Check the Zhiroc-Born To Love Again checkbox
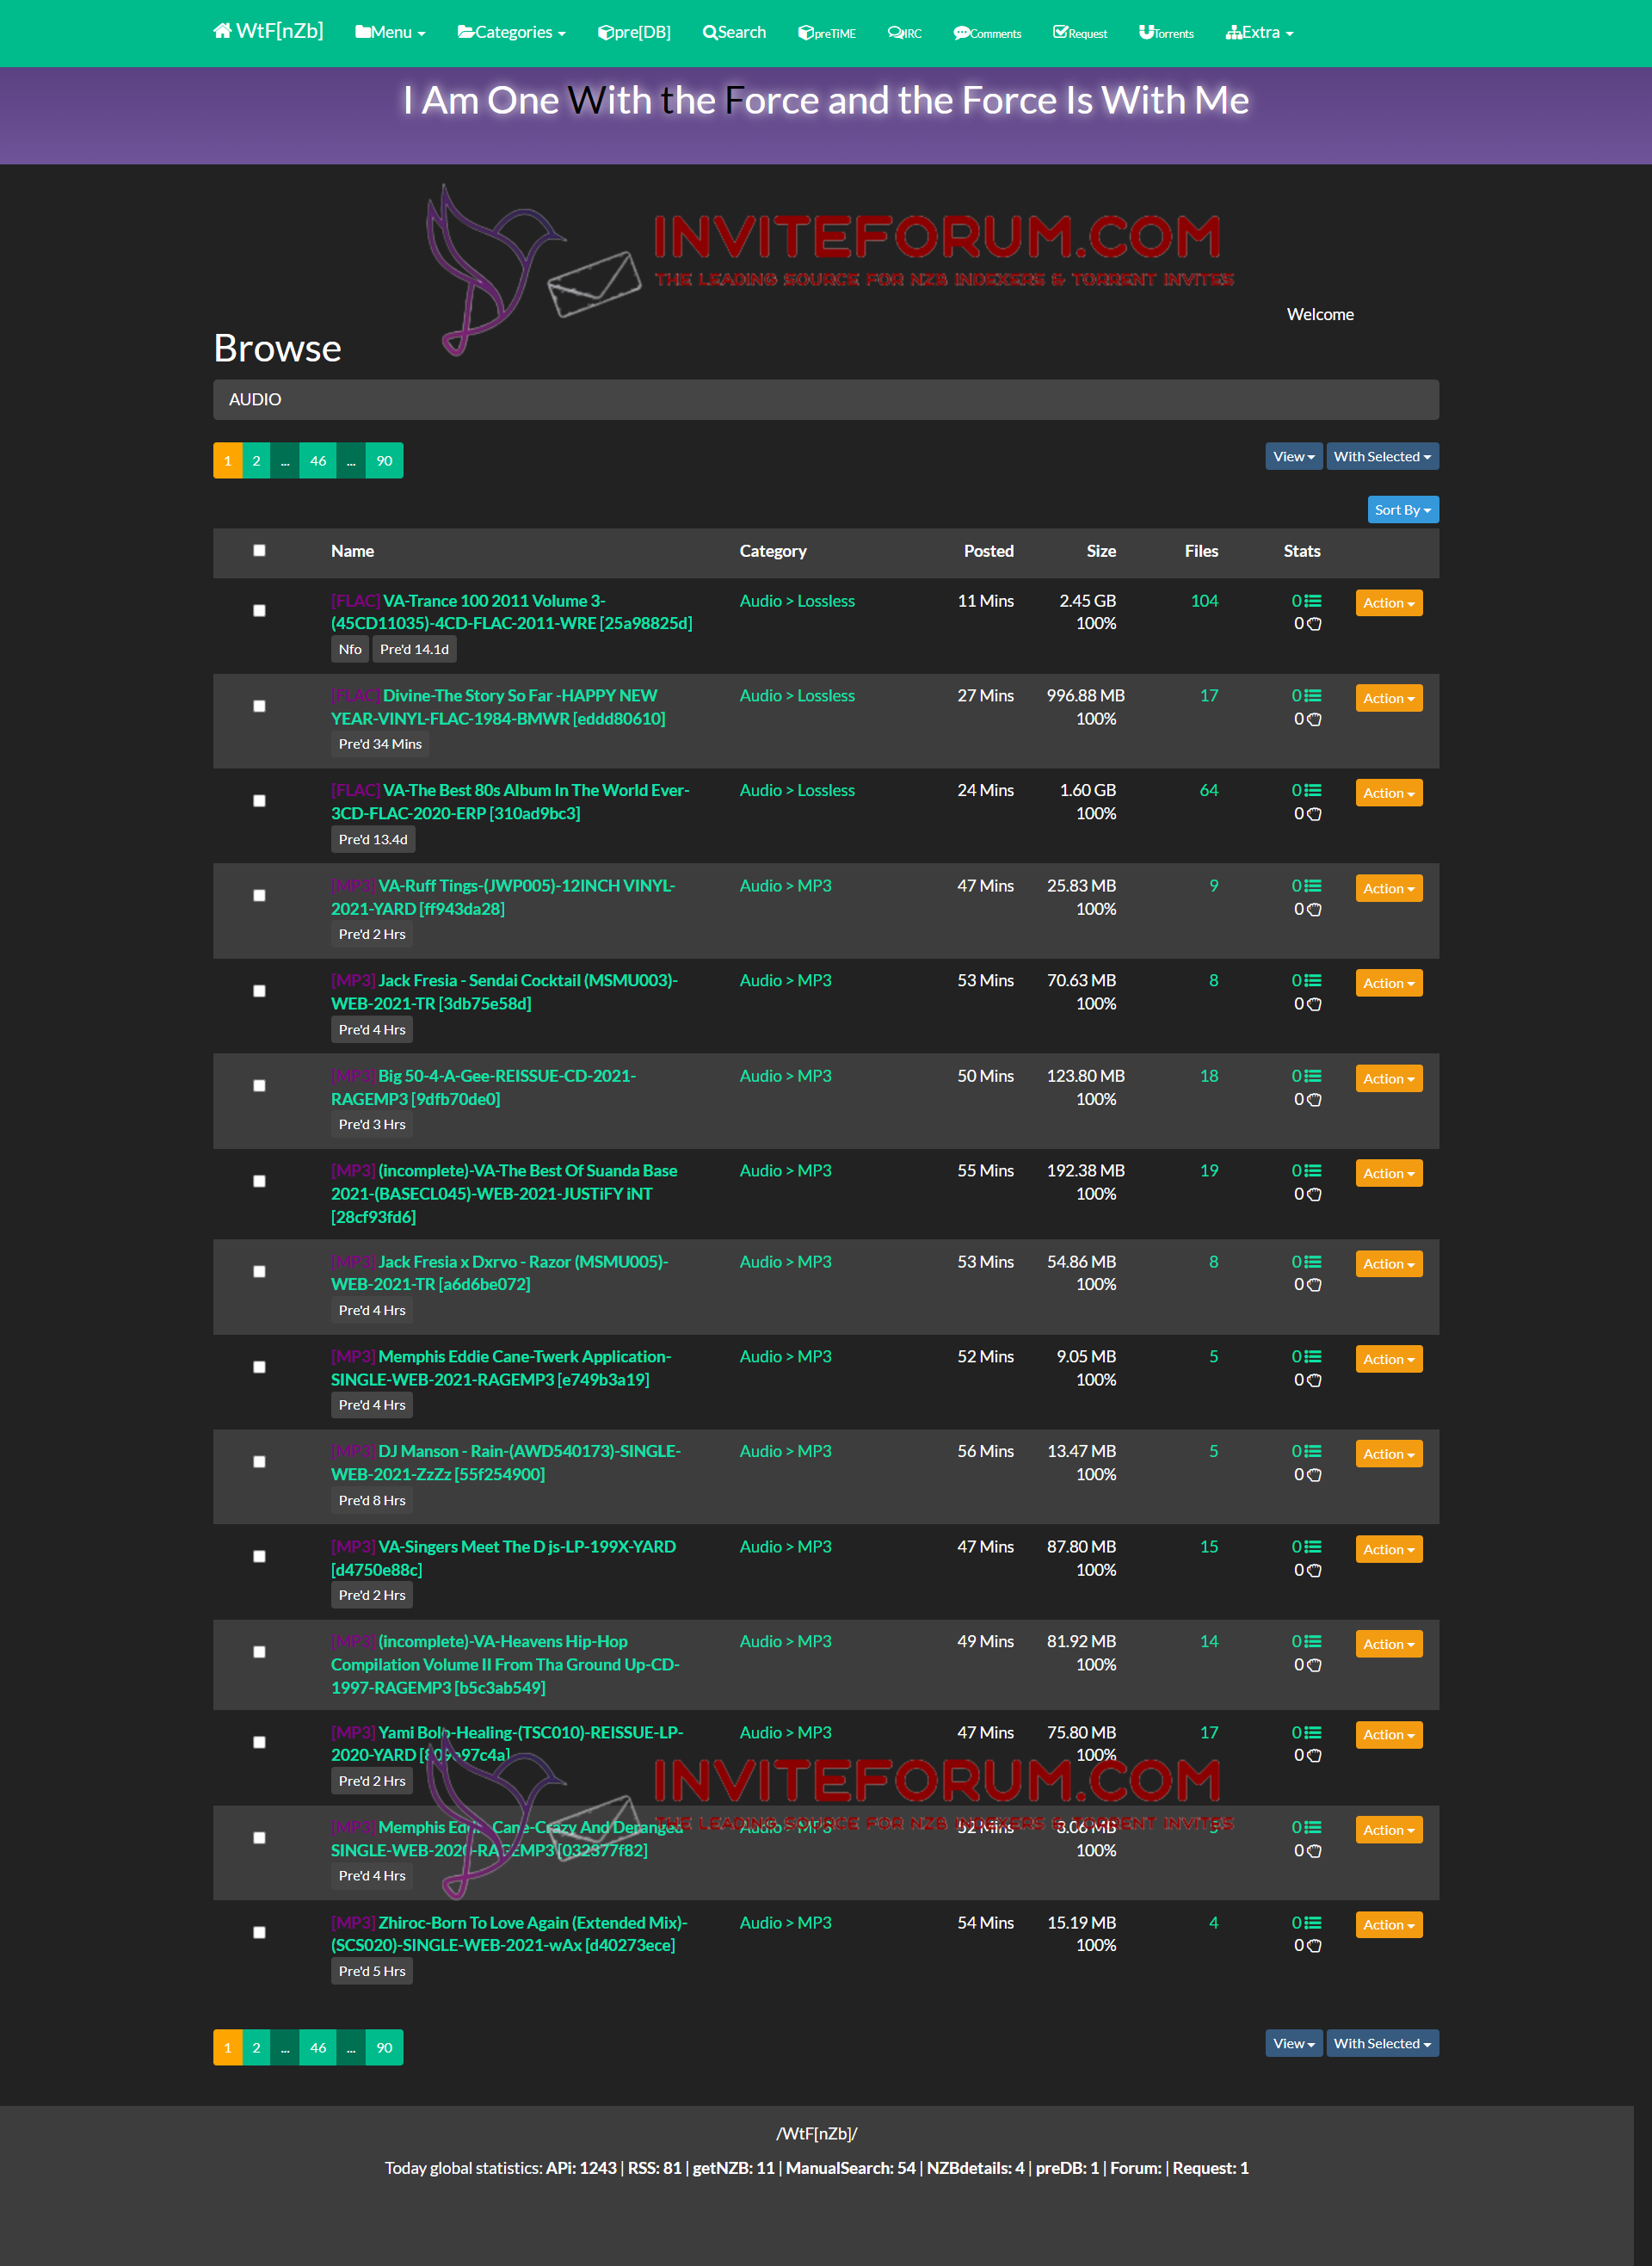This screenshot has width=1652, height=2266. (x=259, y=1933)
